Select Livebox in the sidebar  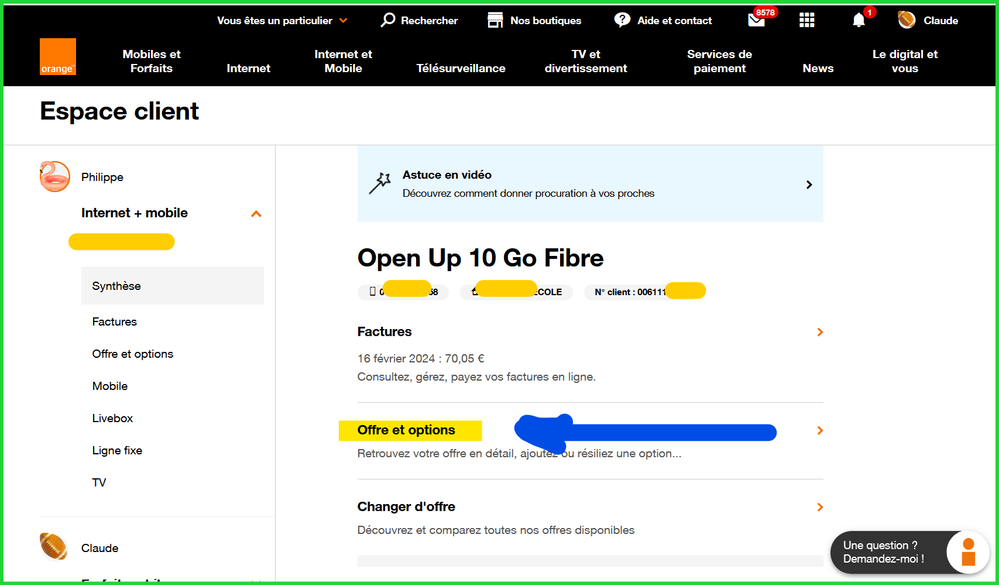(112, 418)
